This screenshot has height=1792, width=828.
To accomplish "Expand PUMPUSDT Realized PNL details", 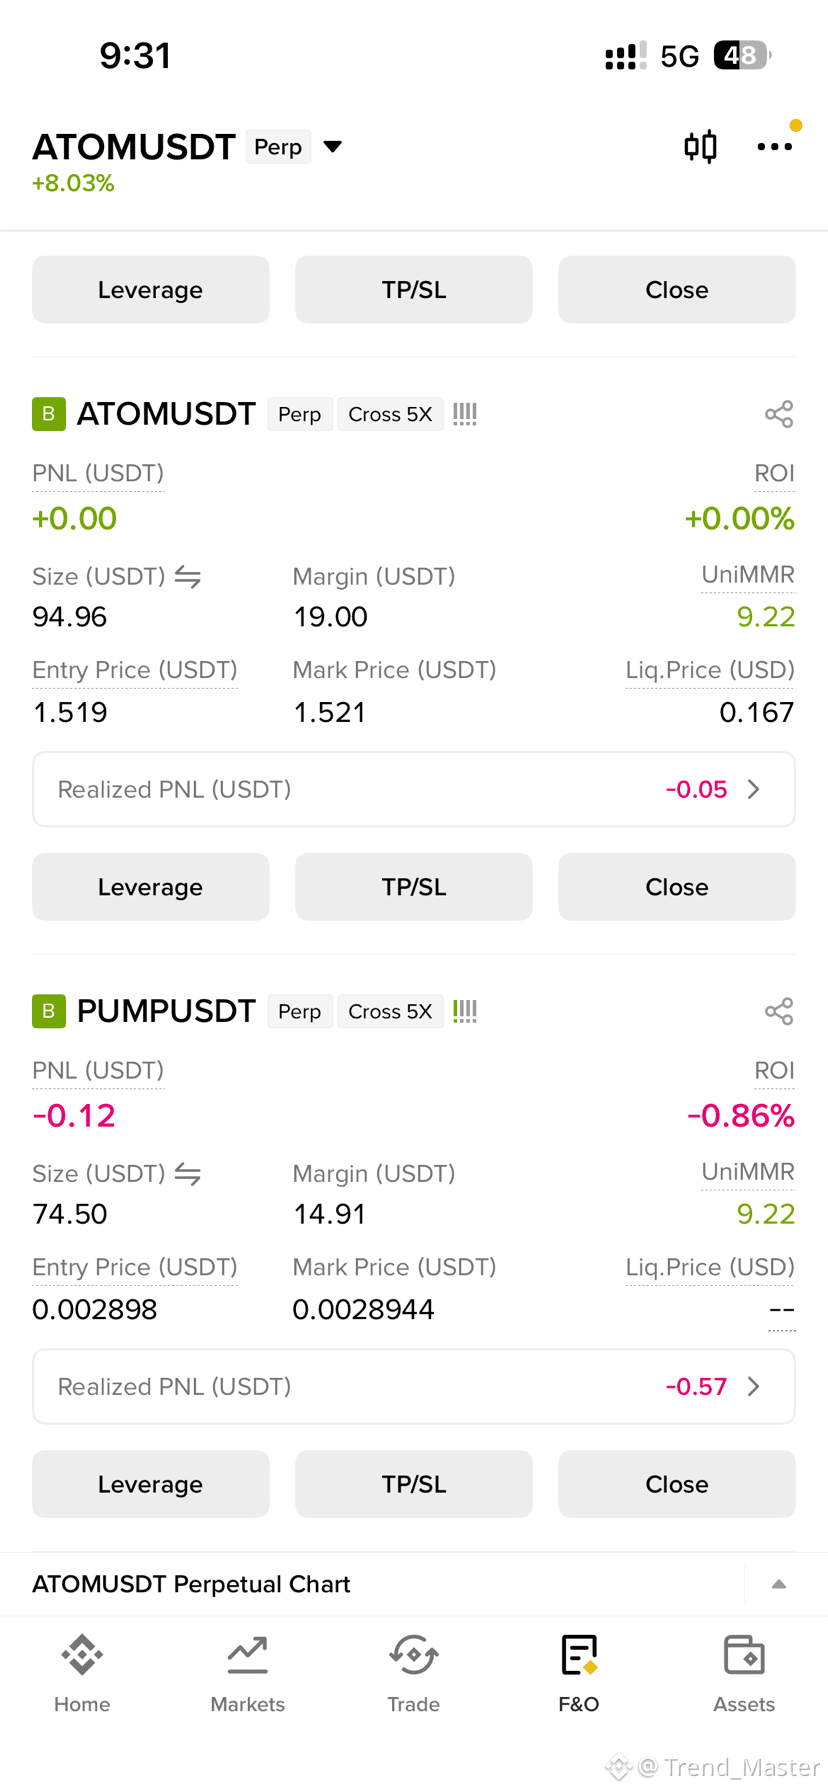I will pos(414,1386).
